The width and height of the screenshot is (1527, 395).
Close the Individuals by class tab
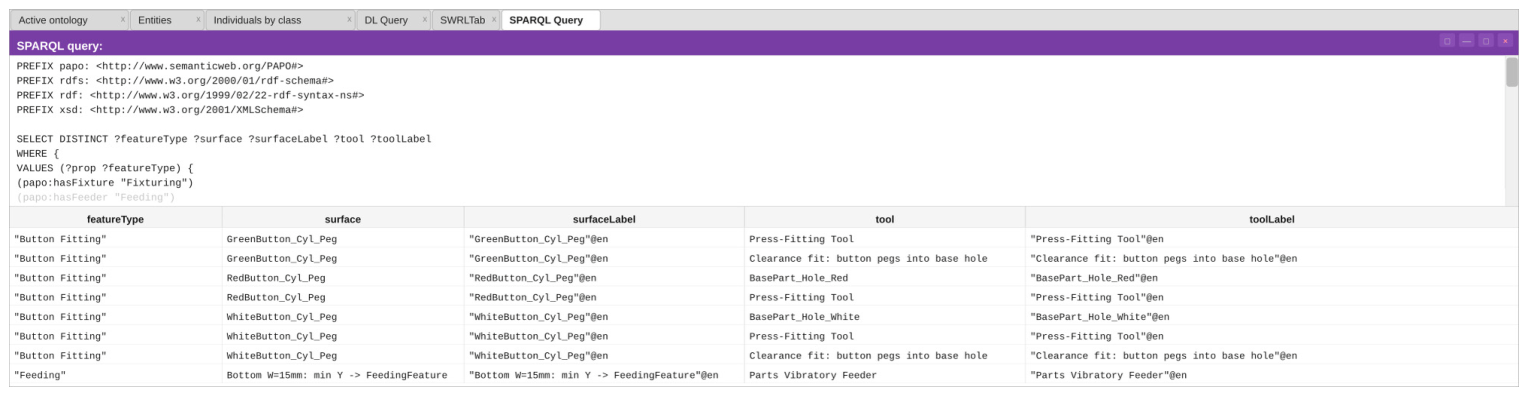[x=349, y=20]
